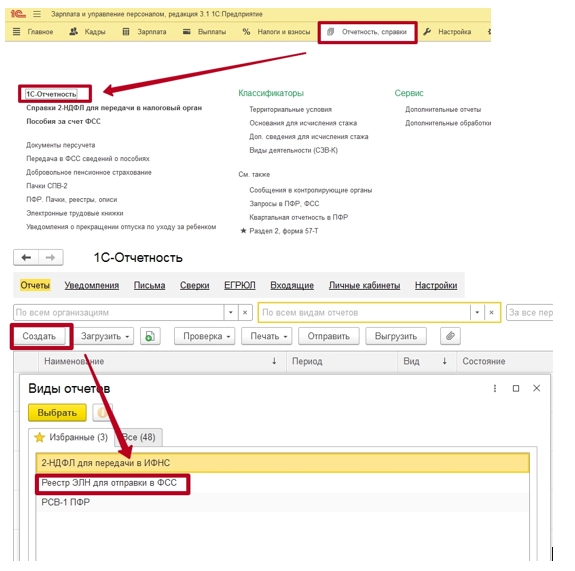This screenshot has width=575, height=571.
Task: Switch to the Все (48) tab
Action: 139,437
